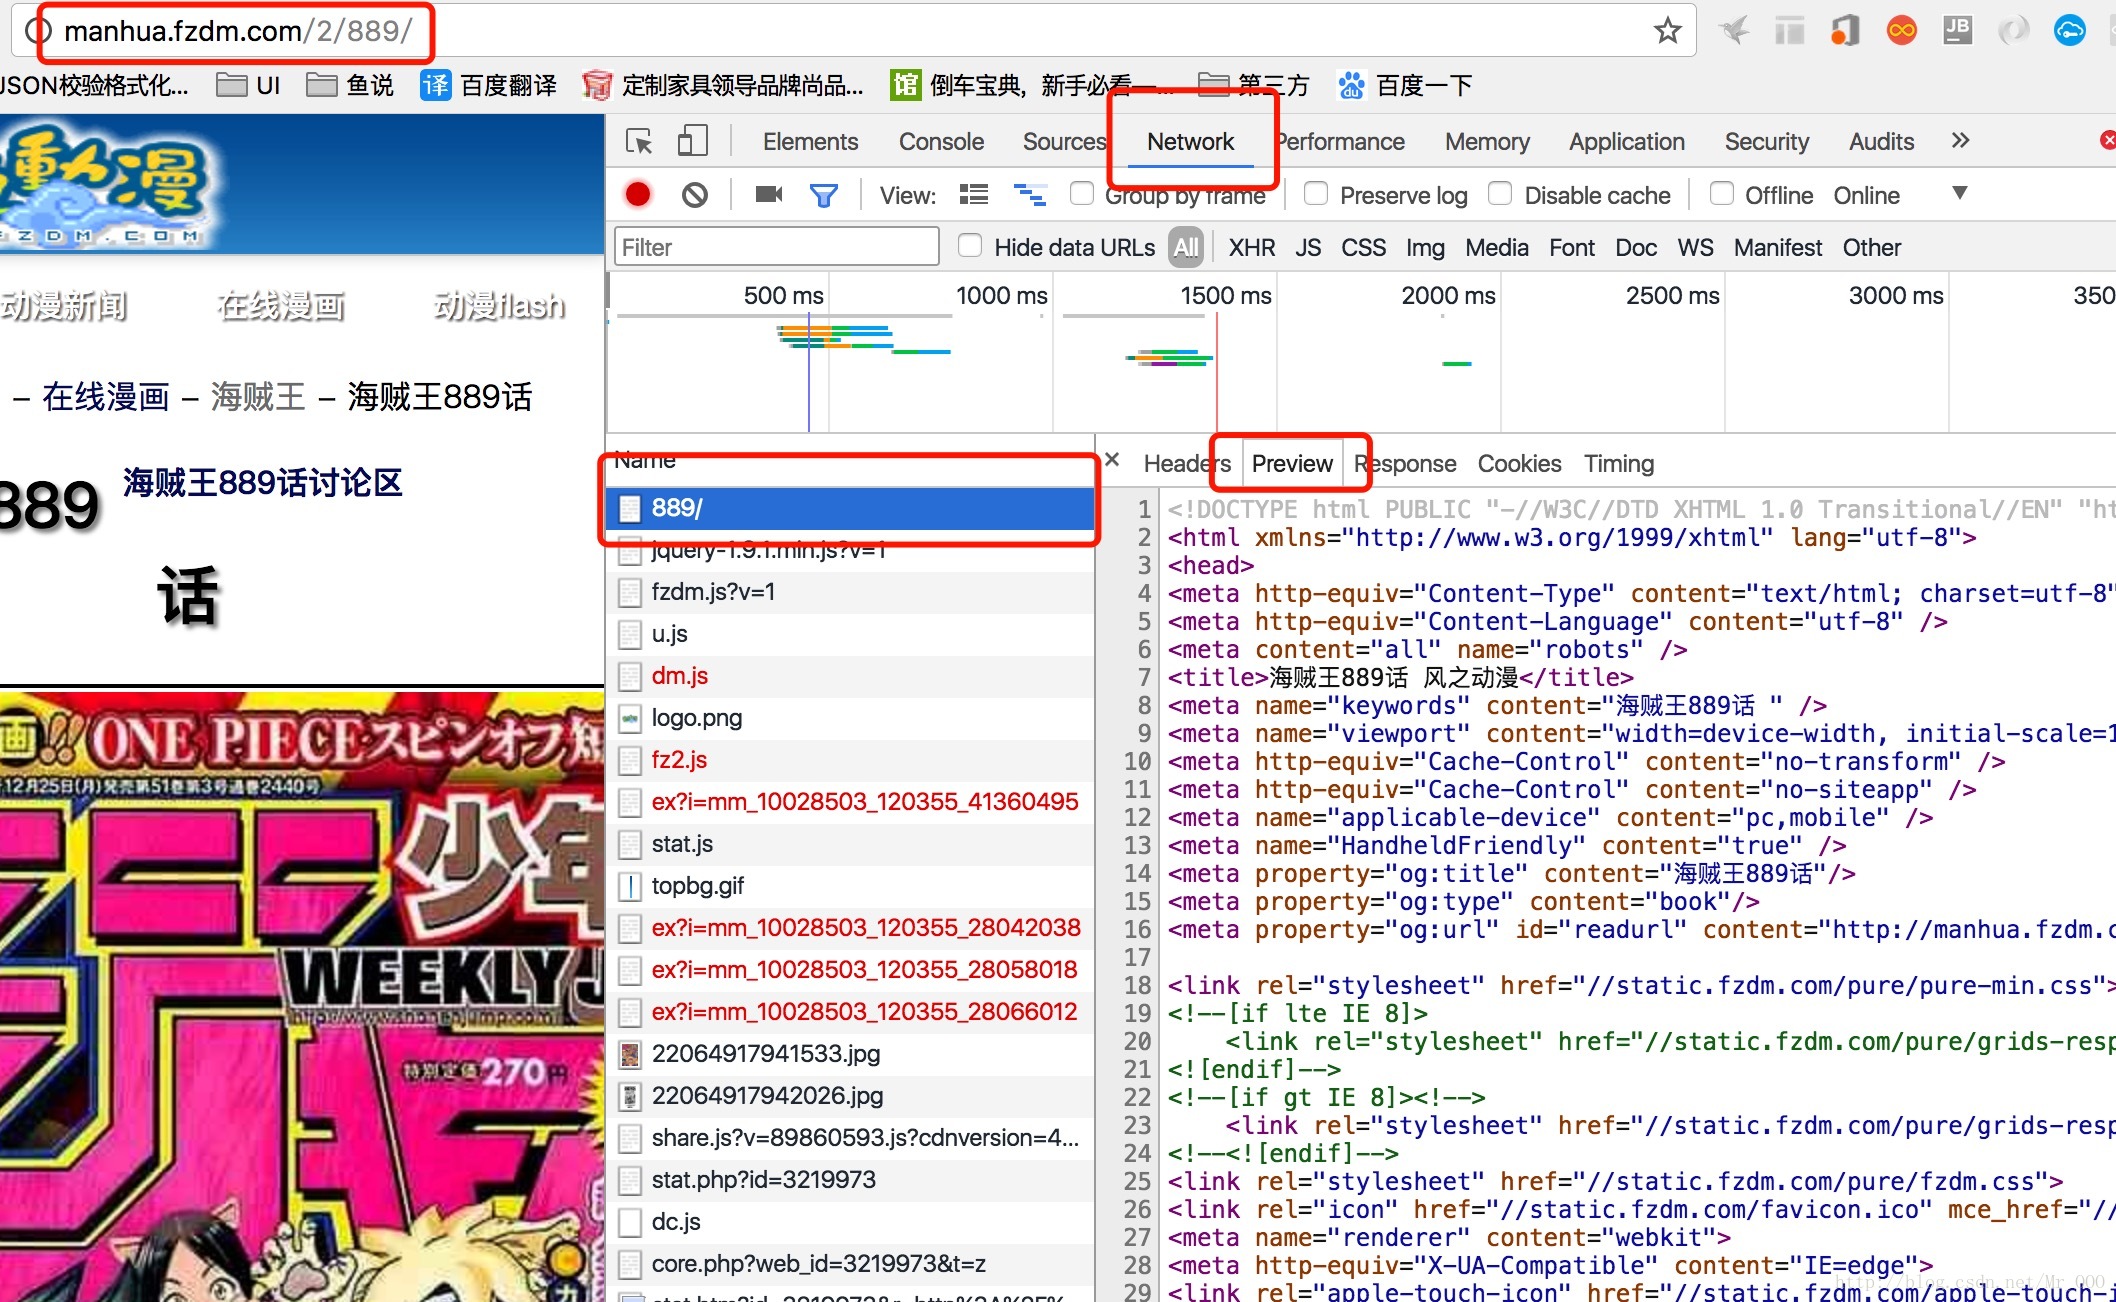The height and width of the screenshot is (1302, 2116).
Task: Filter requests by XHR type
Action: [1251, 248]
